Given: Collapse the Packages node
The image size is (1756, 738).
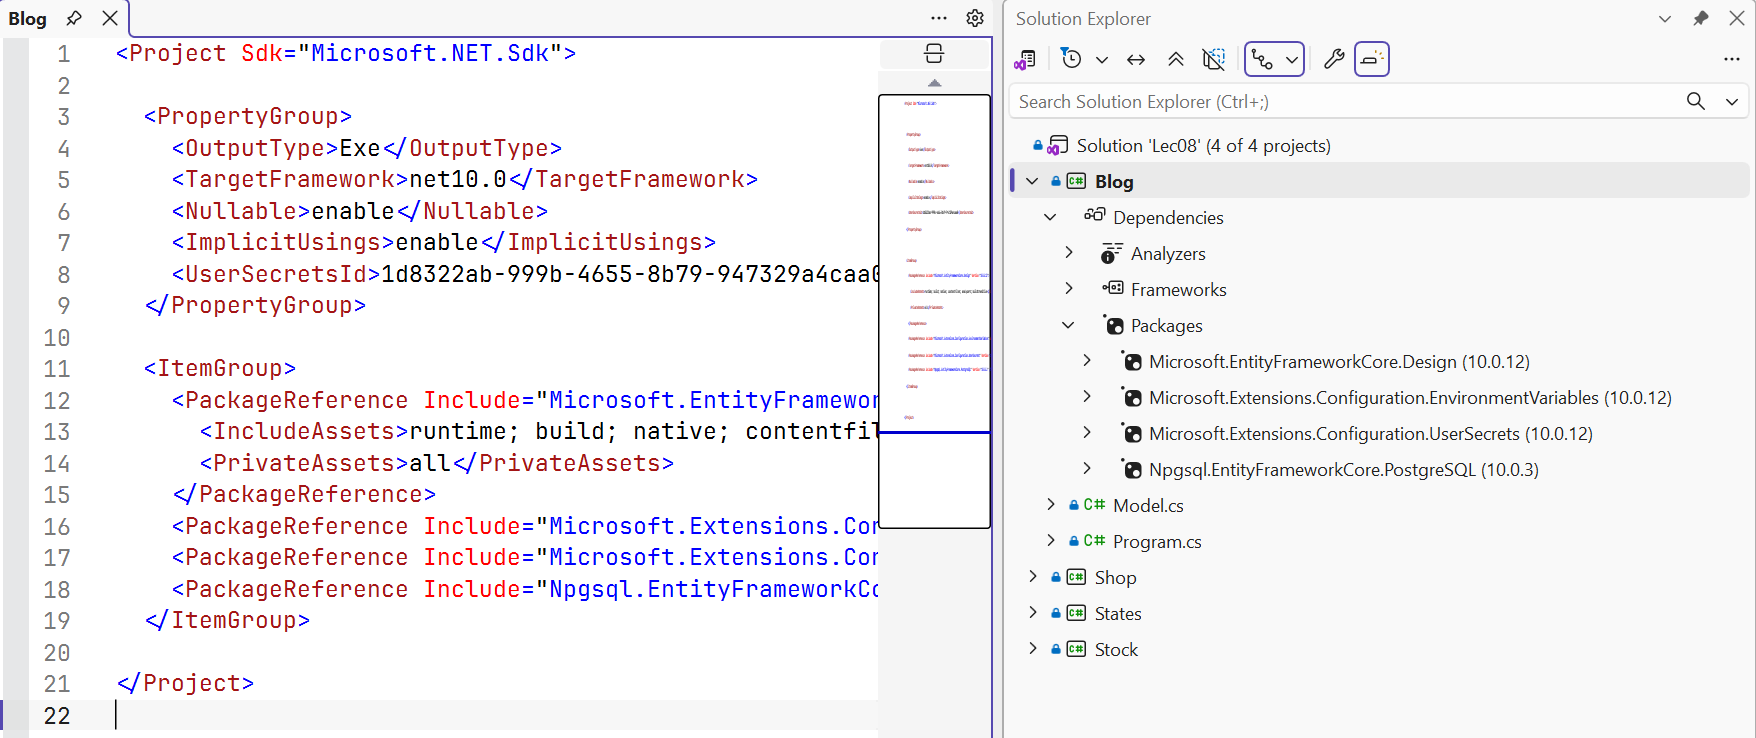Looking at the screenshot, I should [1068, 326].
